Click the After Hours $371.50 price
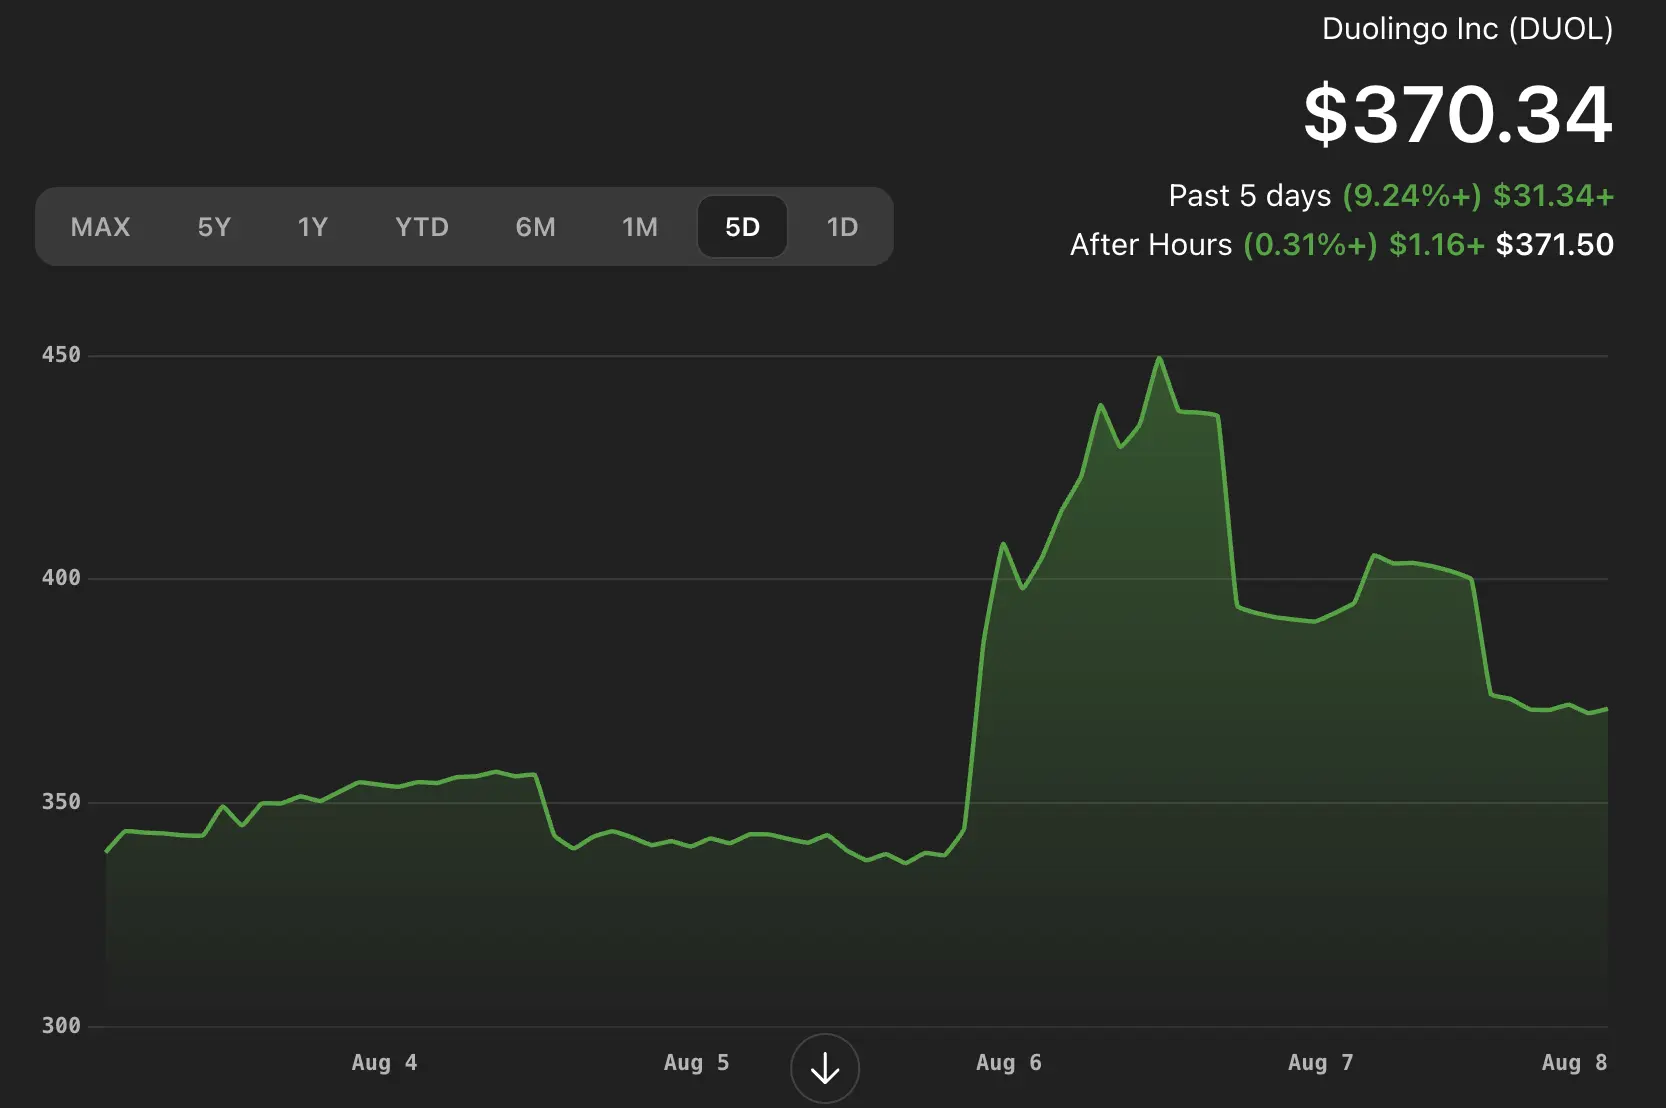The width and height of the screenshot is (1666, 1108). 1554,245
